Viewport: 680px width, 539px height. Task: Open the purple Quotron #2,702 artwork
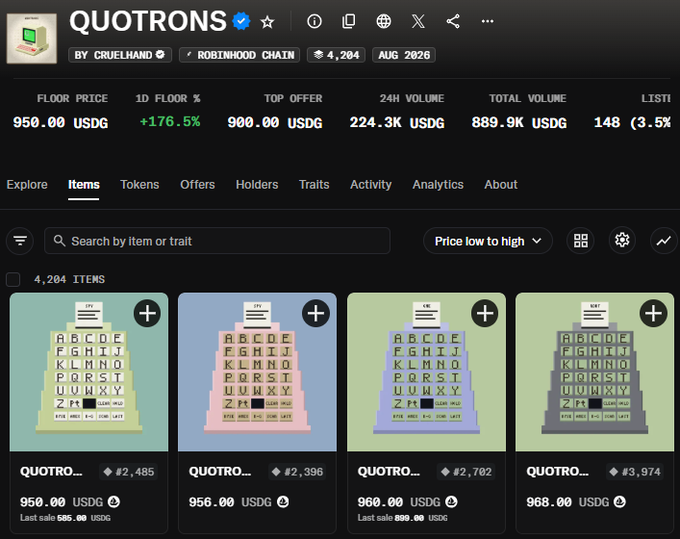426,372
